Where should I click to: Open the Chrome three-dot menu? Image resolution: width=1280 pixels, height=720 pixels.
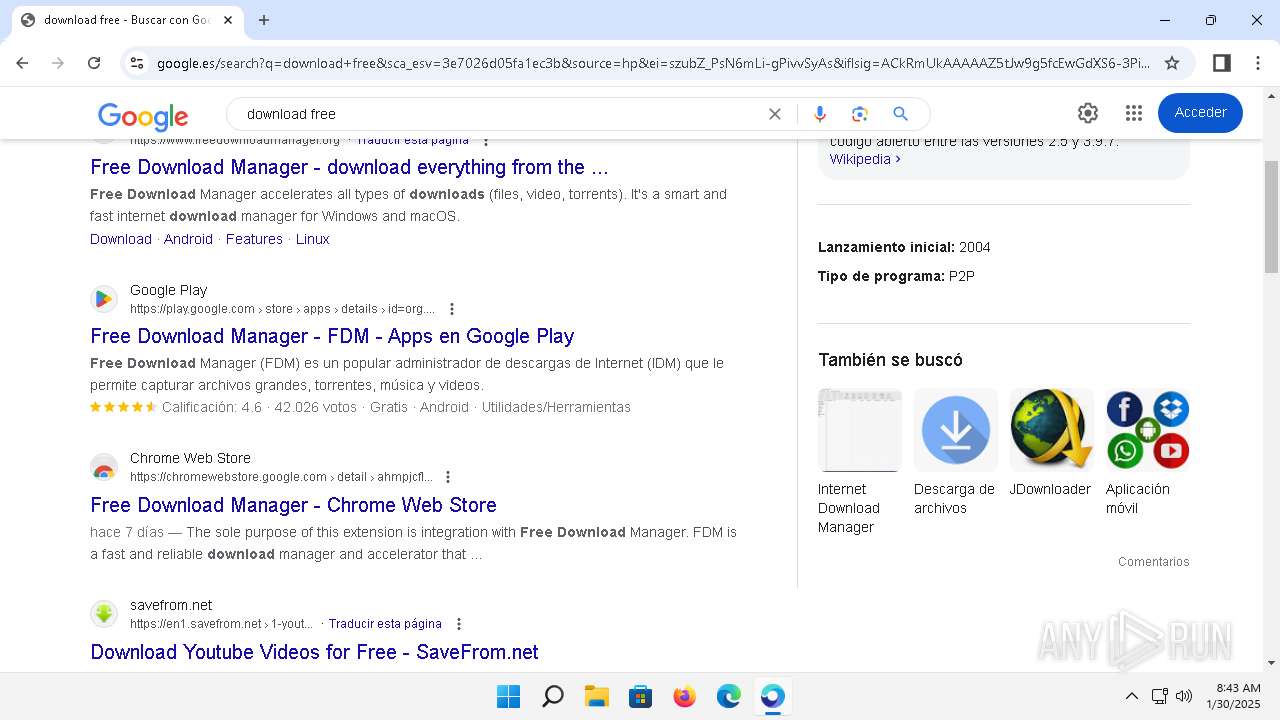pyautogui.click(x=1258, y=63)
